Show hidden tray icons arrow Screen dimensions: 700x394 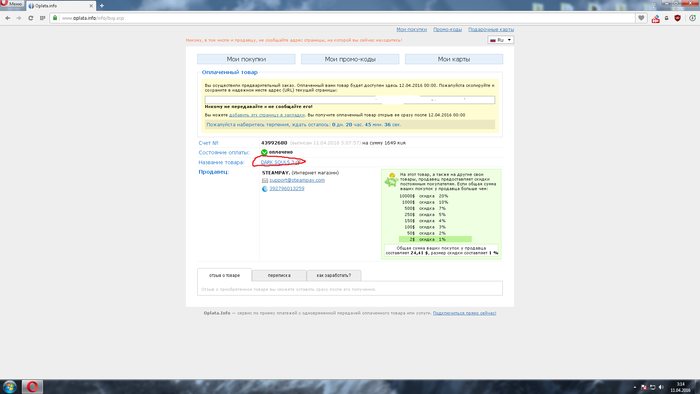tap(635, 387)
